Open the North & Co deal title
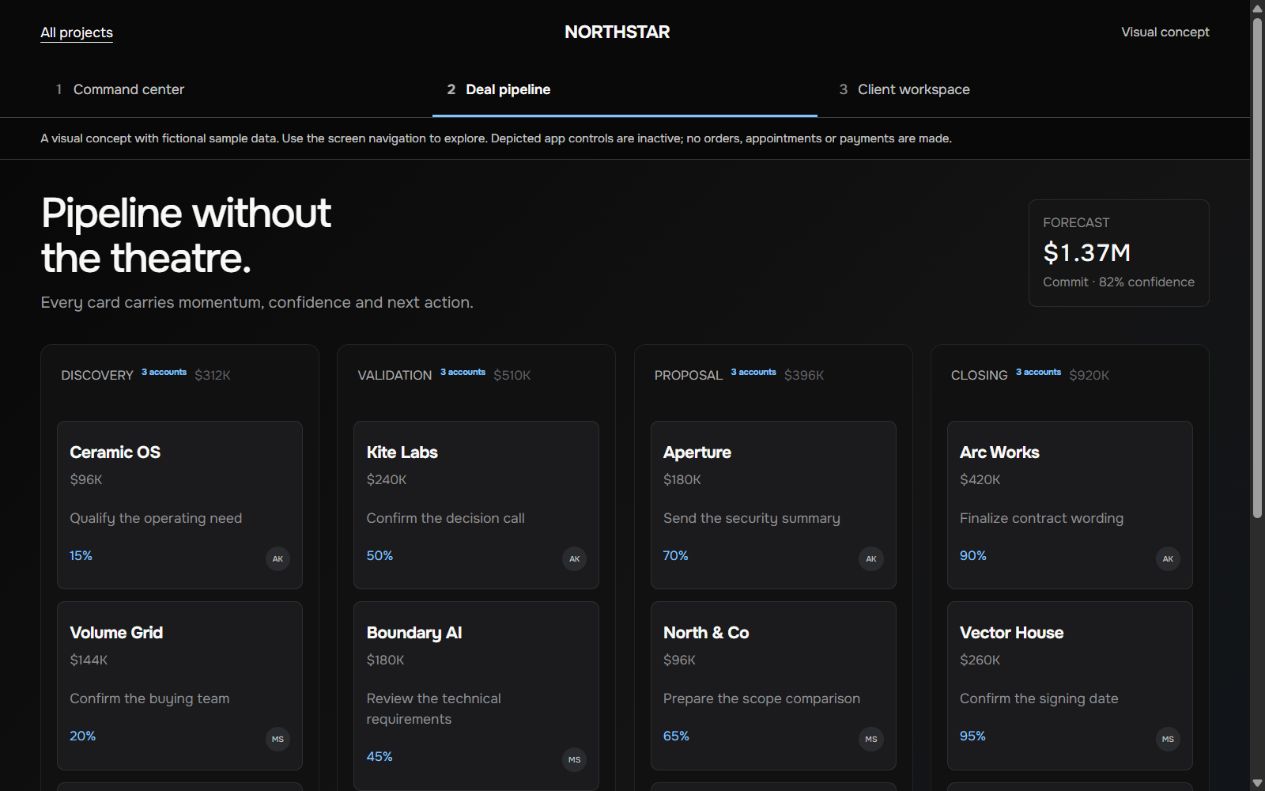The image size is (1265, 791). click(x=706, y=632)
